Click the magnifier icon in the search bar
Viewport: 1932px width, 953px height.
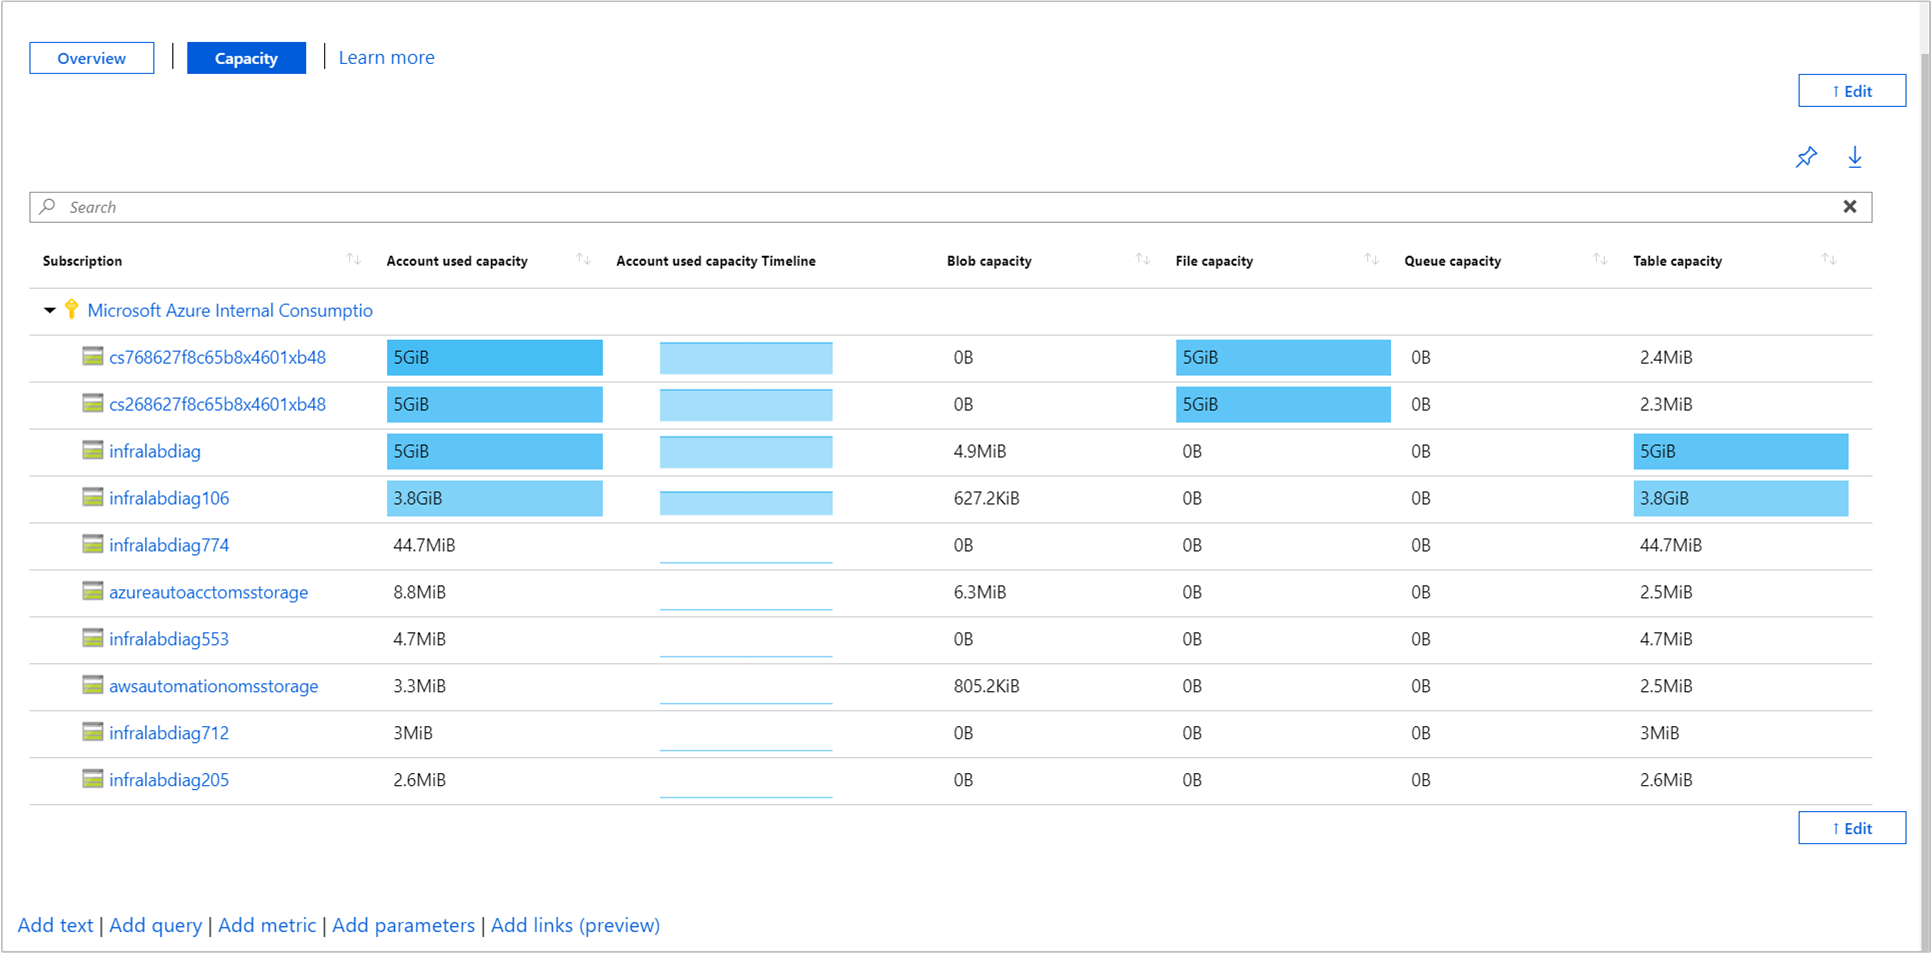(x=47, y=206)
